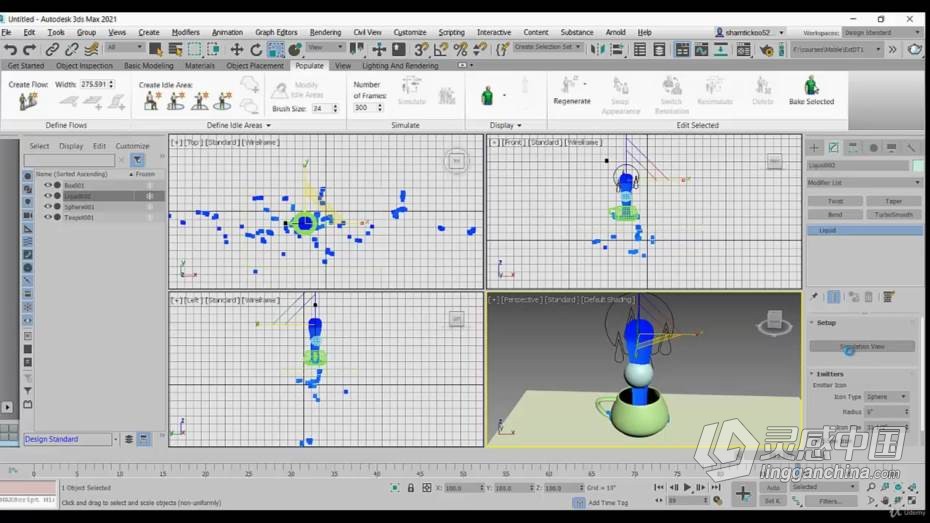Toggle visibility eye for Teapot001

pos(47,217)
